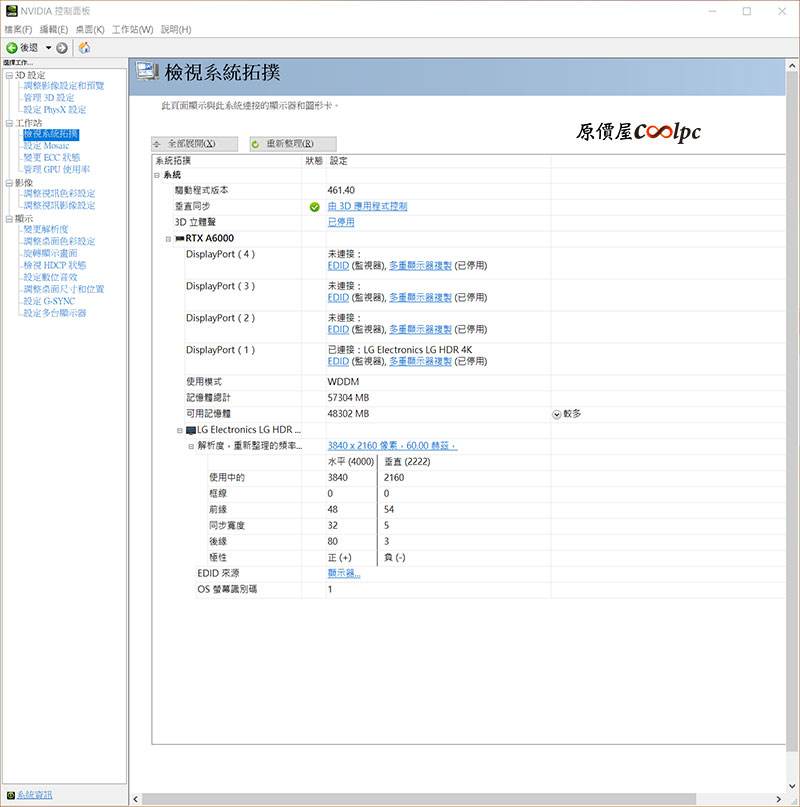Viewport: 800px width, 807px height.
Task: Collapse the RTX A6000 node
Action: (x=168, y=239)
